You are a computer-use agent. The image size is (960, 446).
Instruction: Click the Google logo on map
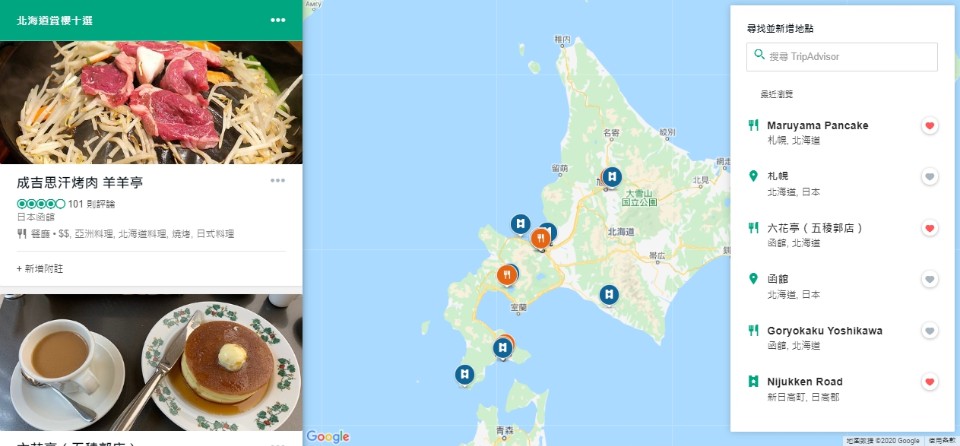click(328, 436)
